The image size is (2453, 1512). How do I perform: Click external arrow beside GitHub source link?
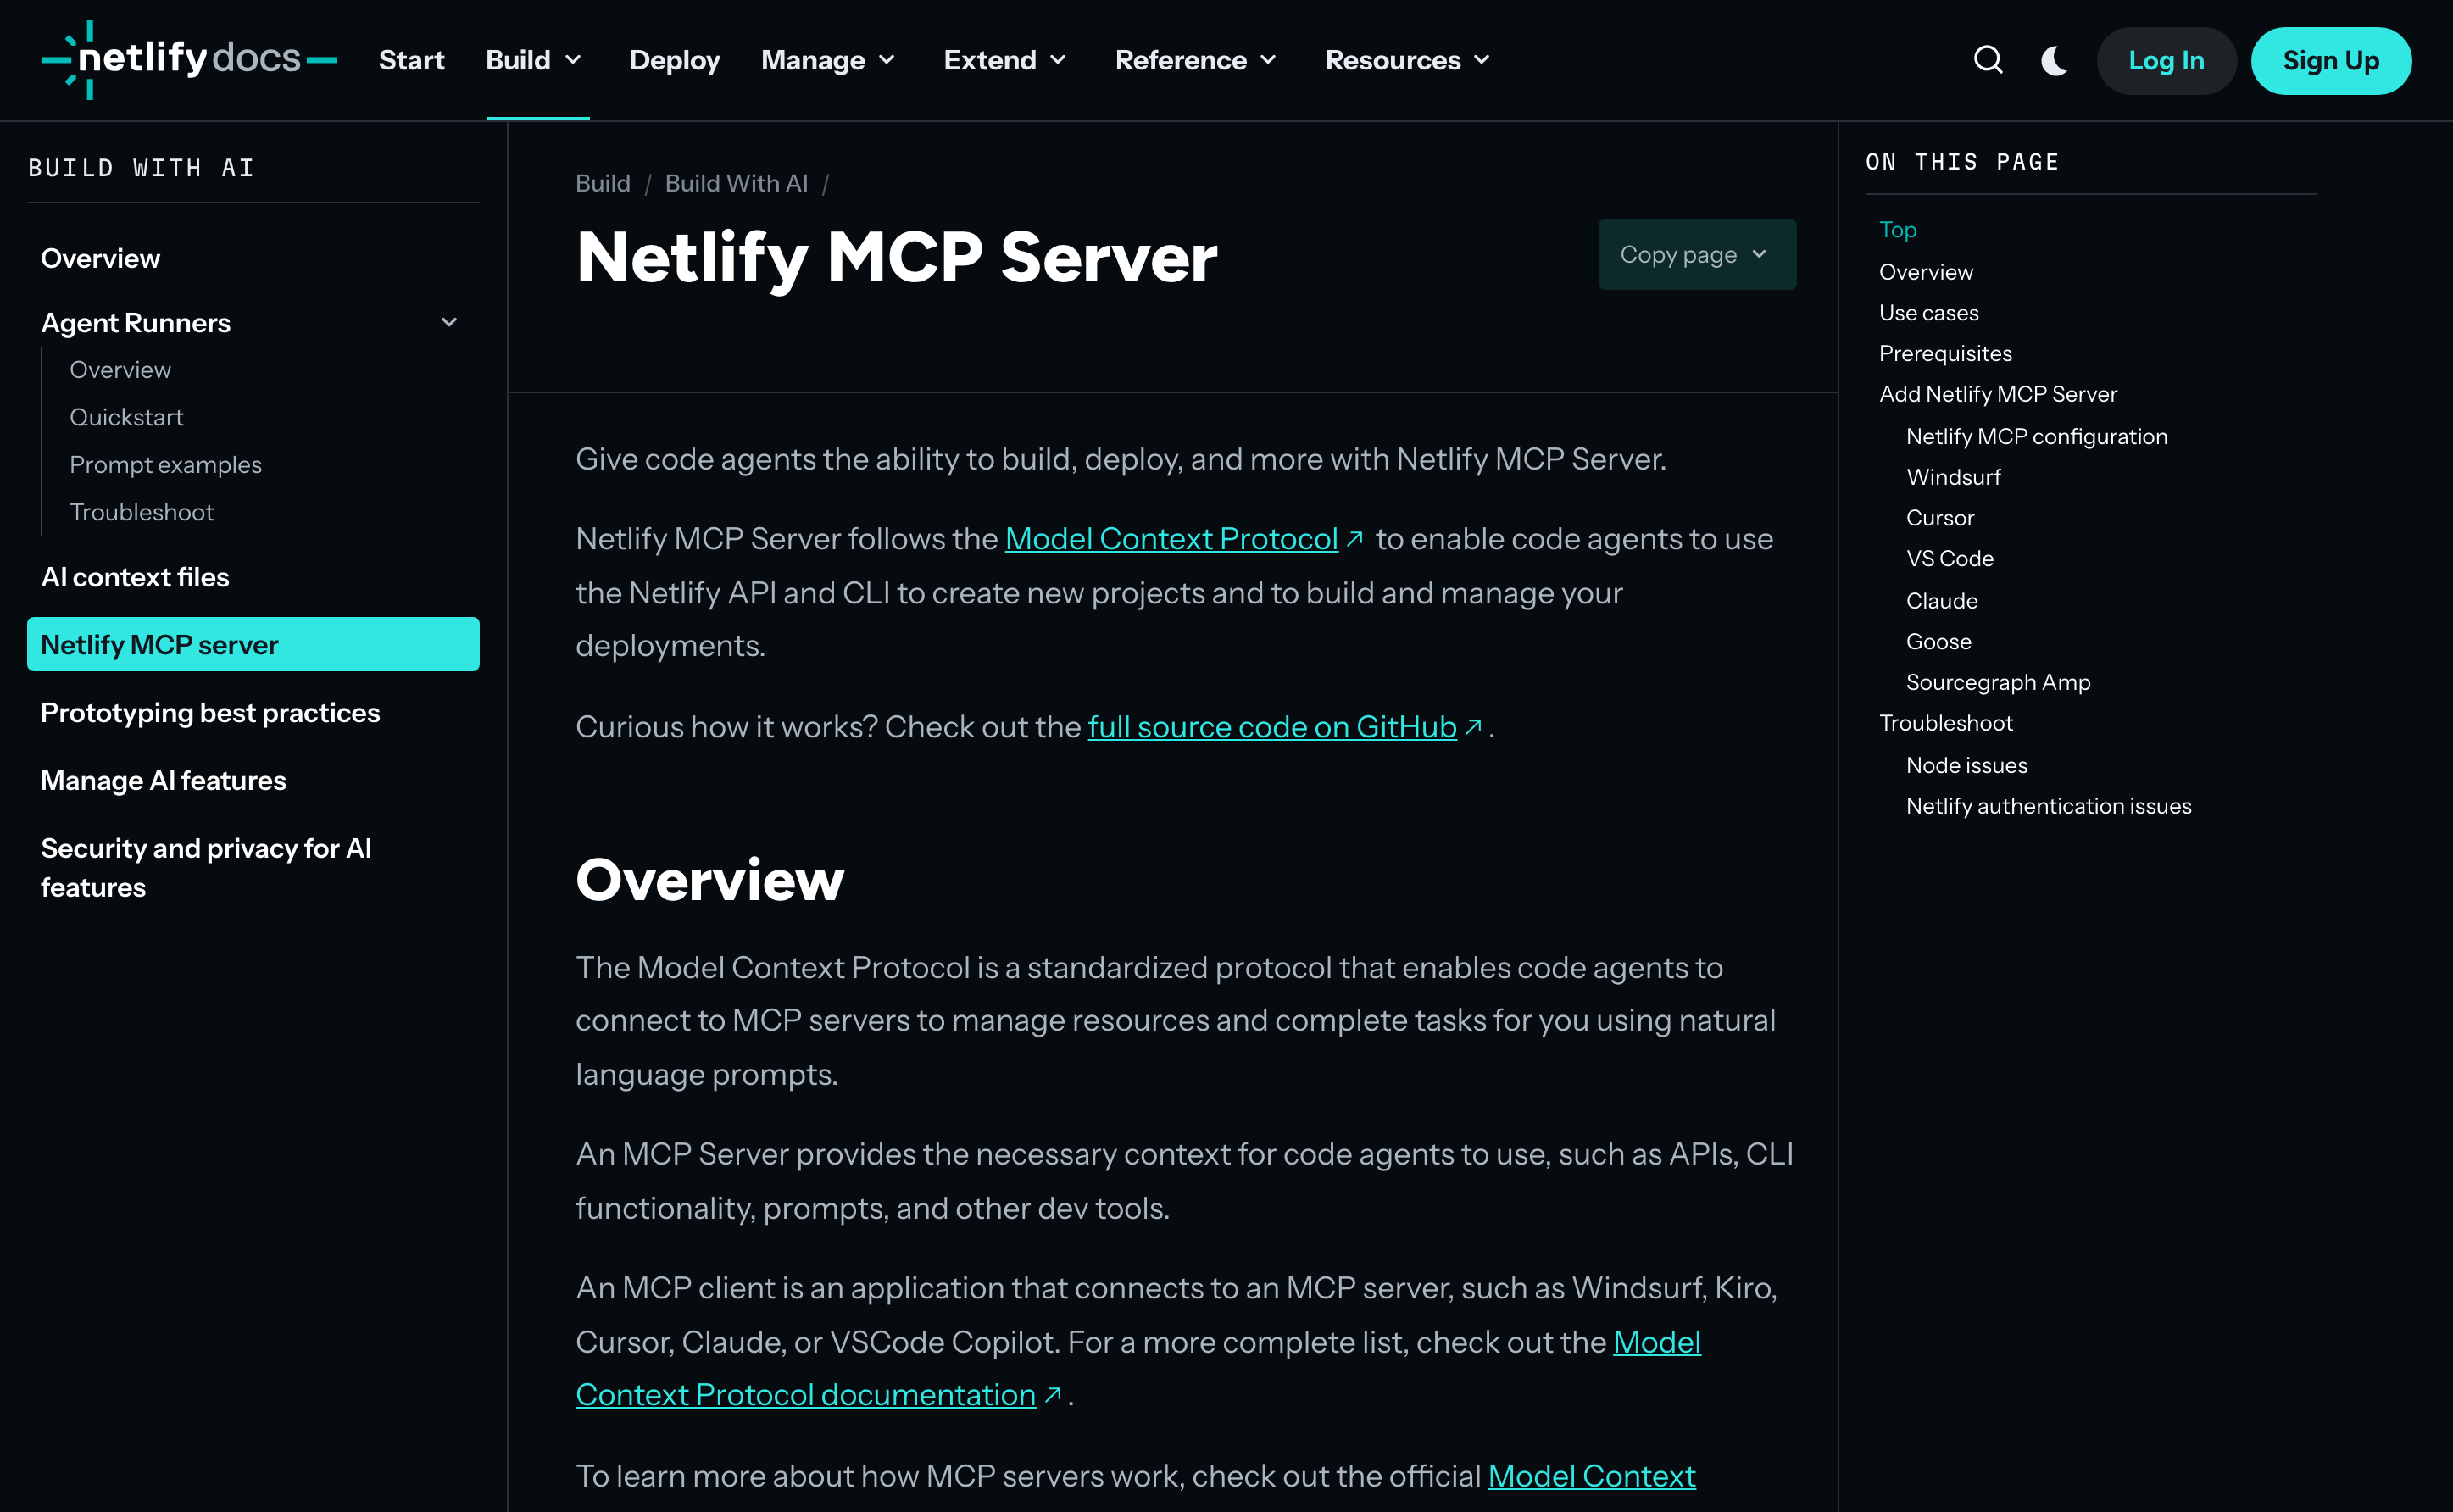[1473, 727]
